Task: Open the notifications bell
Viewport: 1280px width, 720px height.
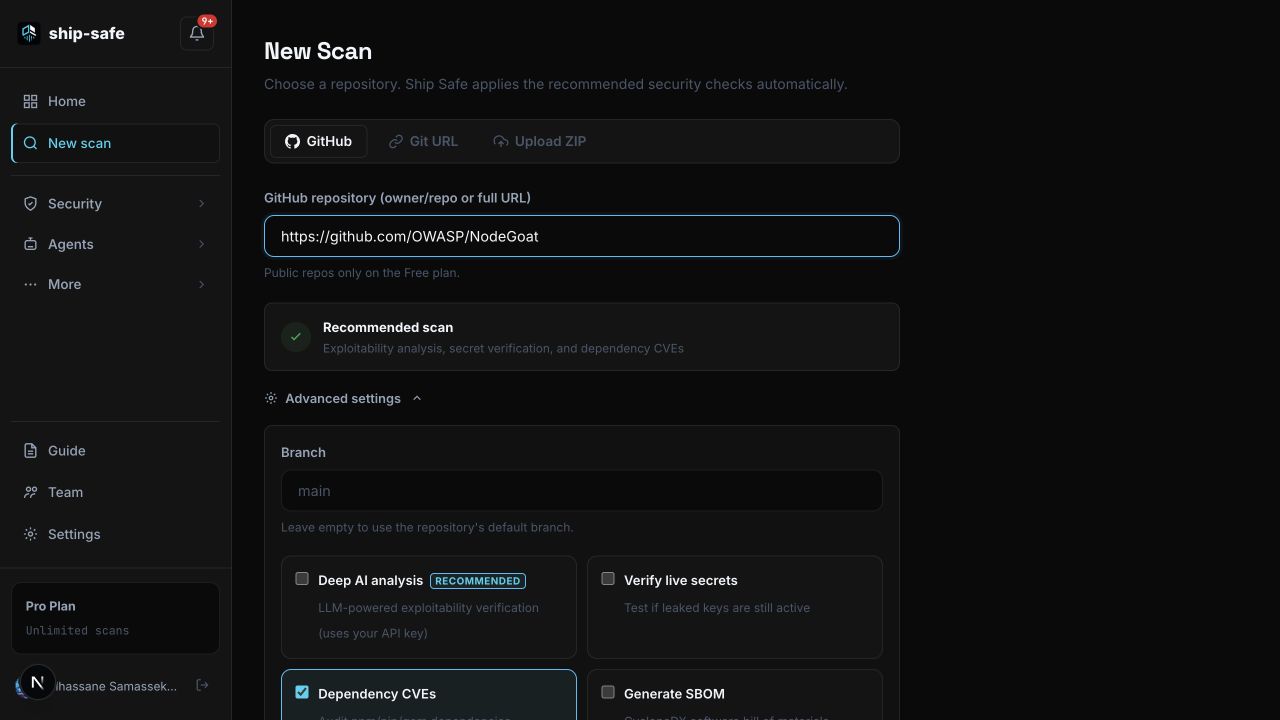Action: click(x=197, y=33)
